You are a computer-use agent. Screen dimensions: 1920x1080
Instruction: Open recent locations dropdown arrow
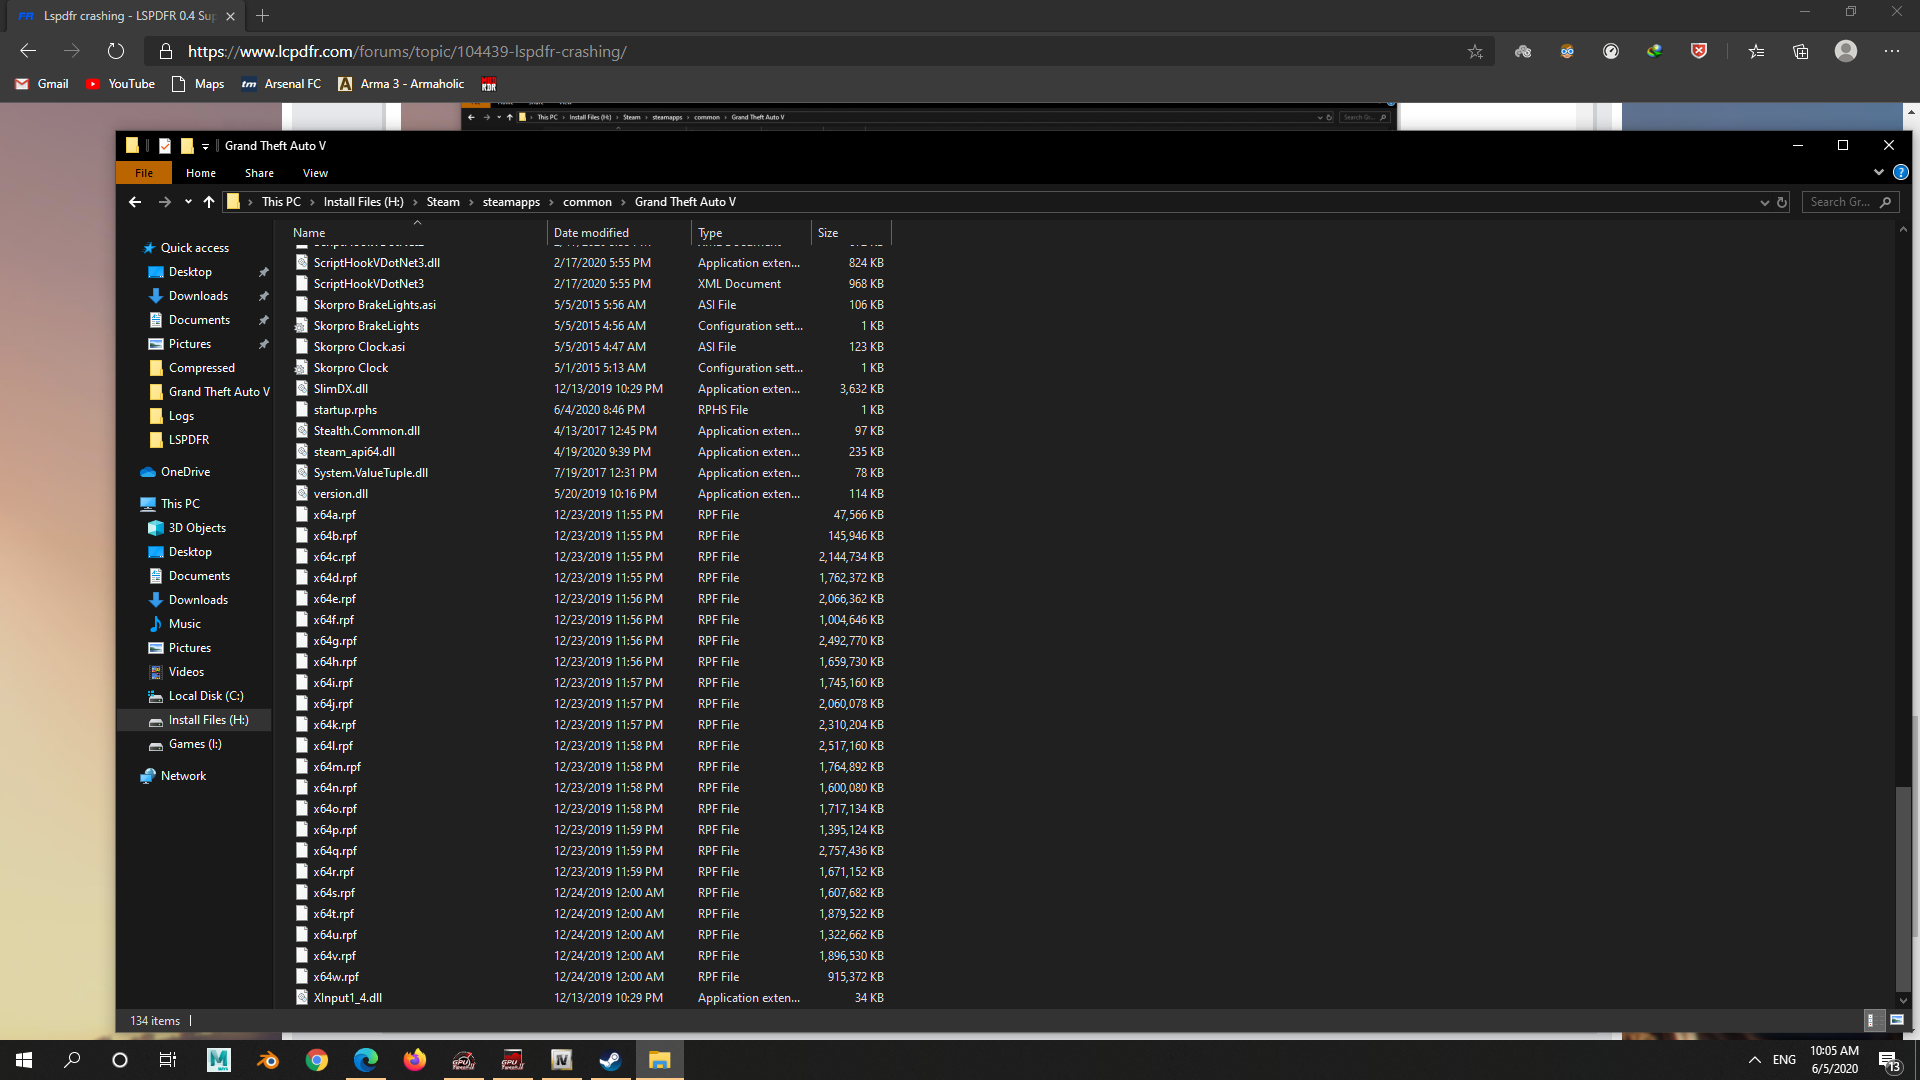tap(188, 202)
